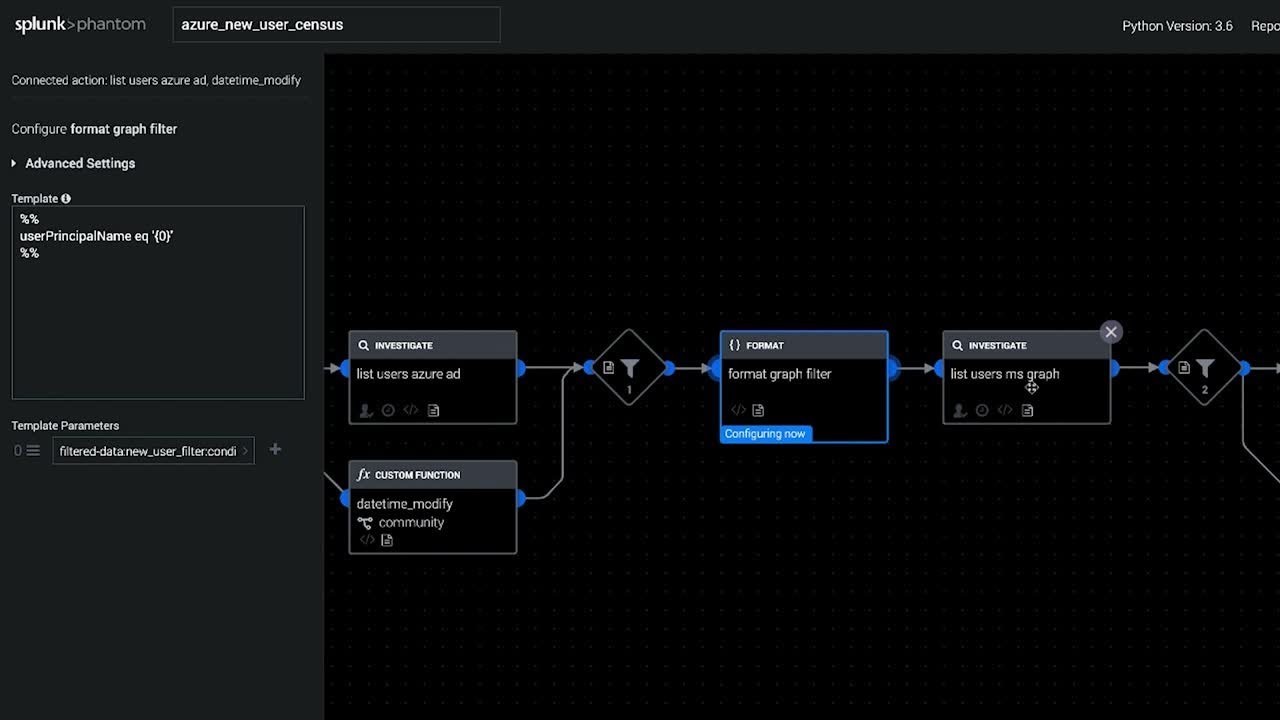
Task: Open notes icon on format graph filter
Action: tap(758, 410)
